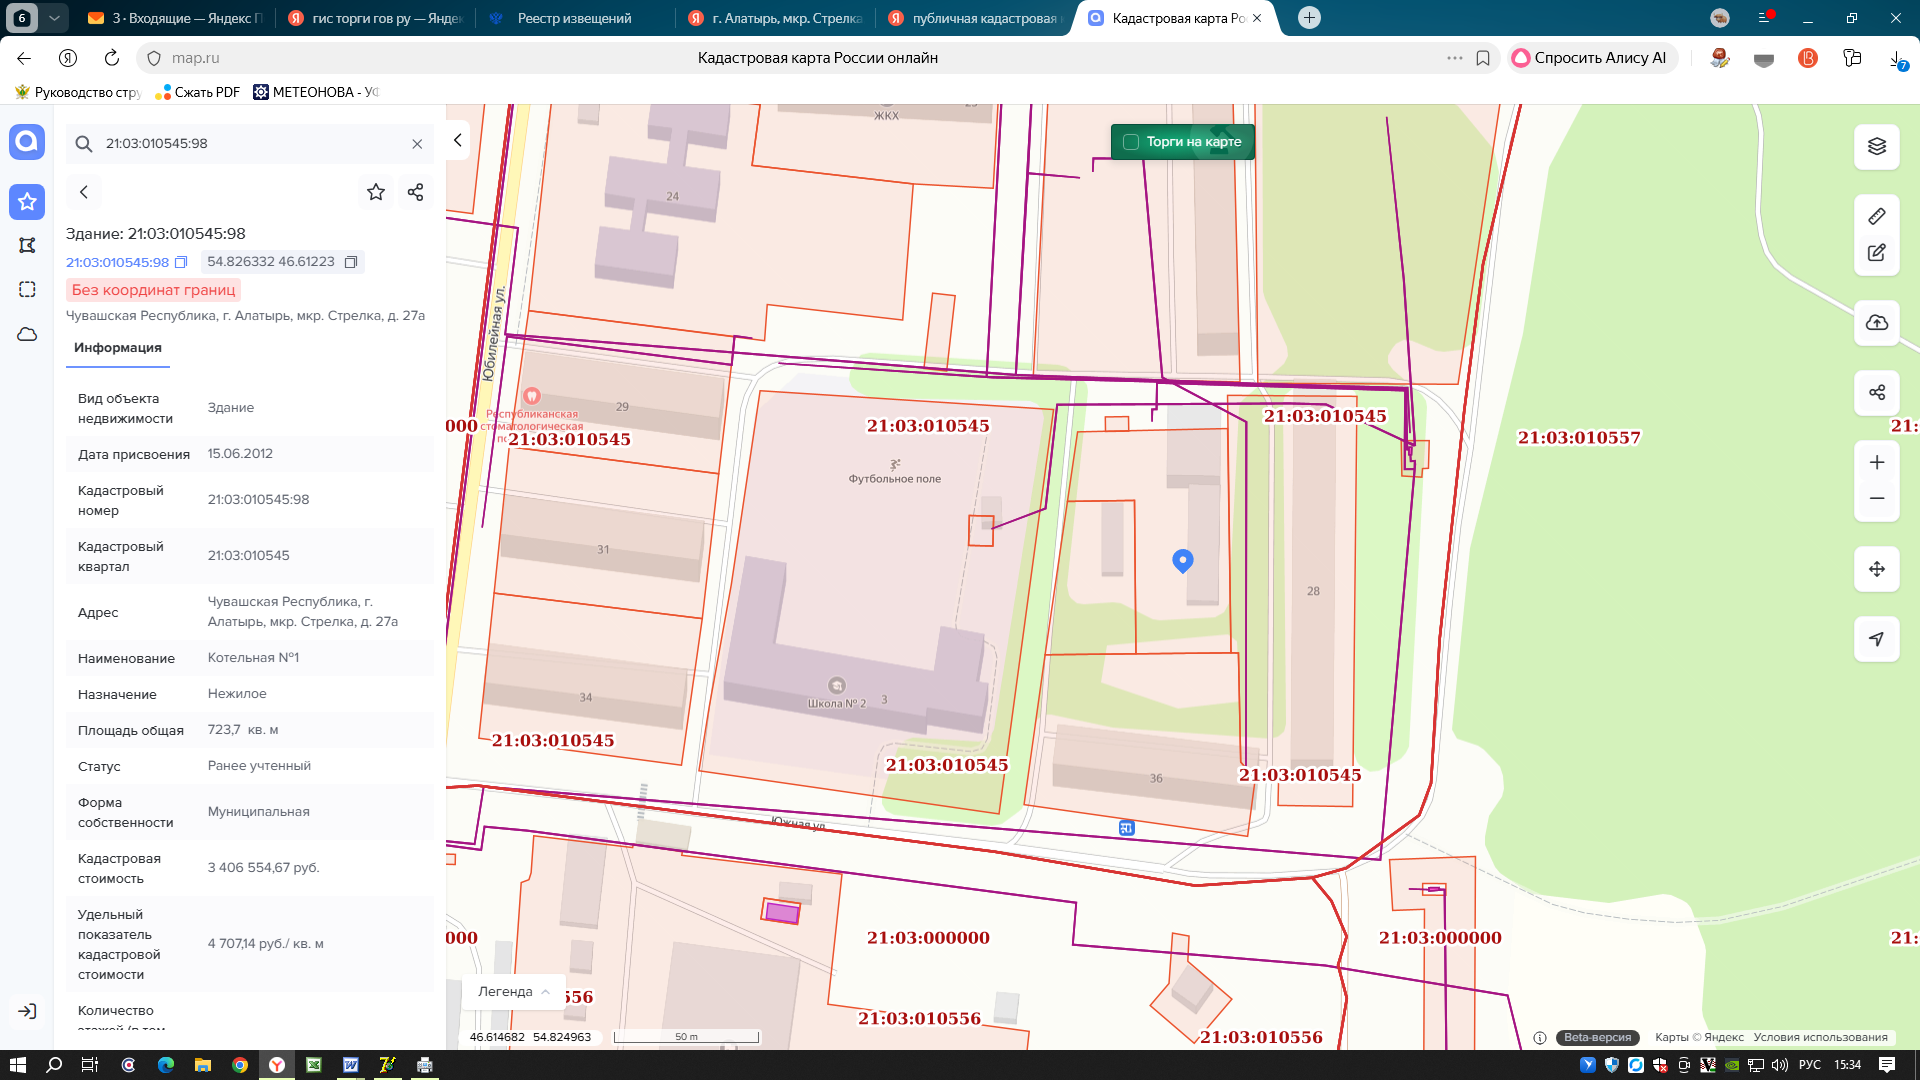Screen dimensions: 1920x1080
Task: Switch to the Реестр извещений browser tab
Action: click(573, 18)
